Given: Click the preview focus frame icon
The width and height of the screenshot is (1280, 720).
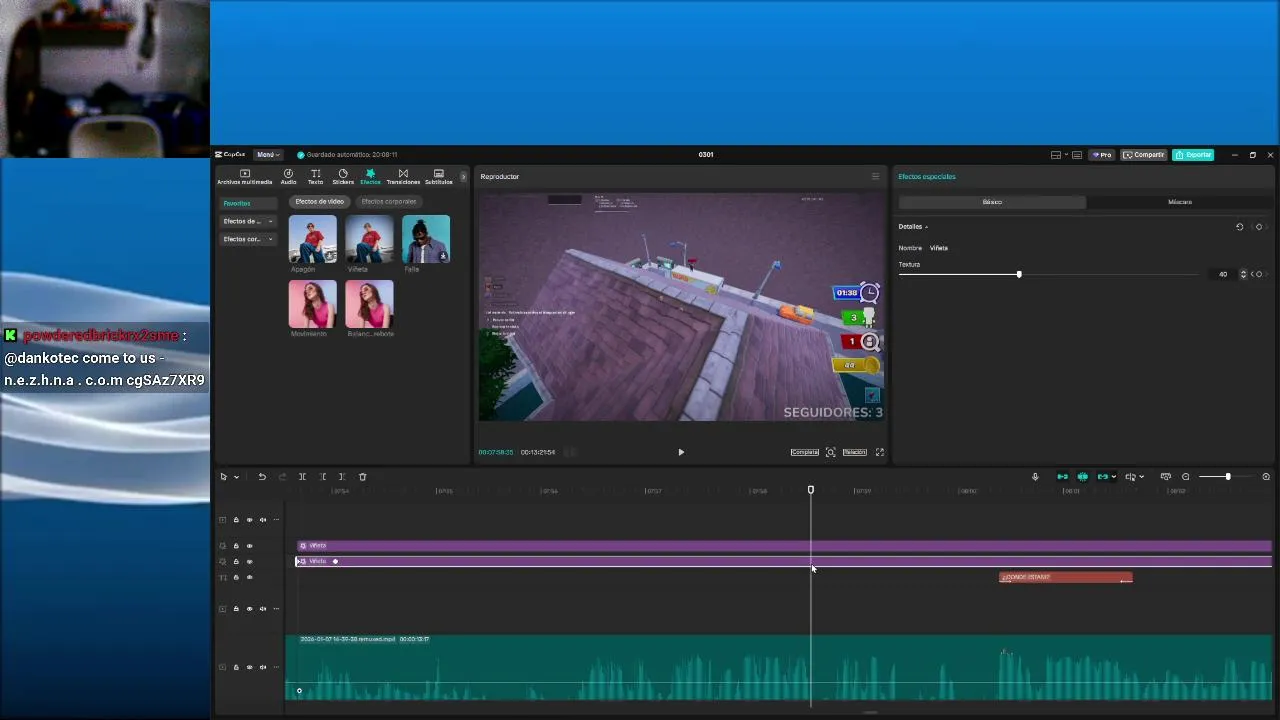Looking at the screenshot, I should [x=830, y=452].
